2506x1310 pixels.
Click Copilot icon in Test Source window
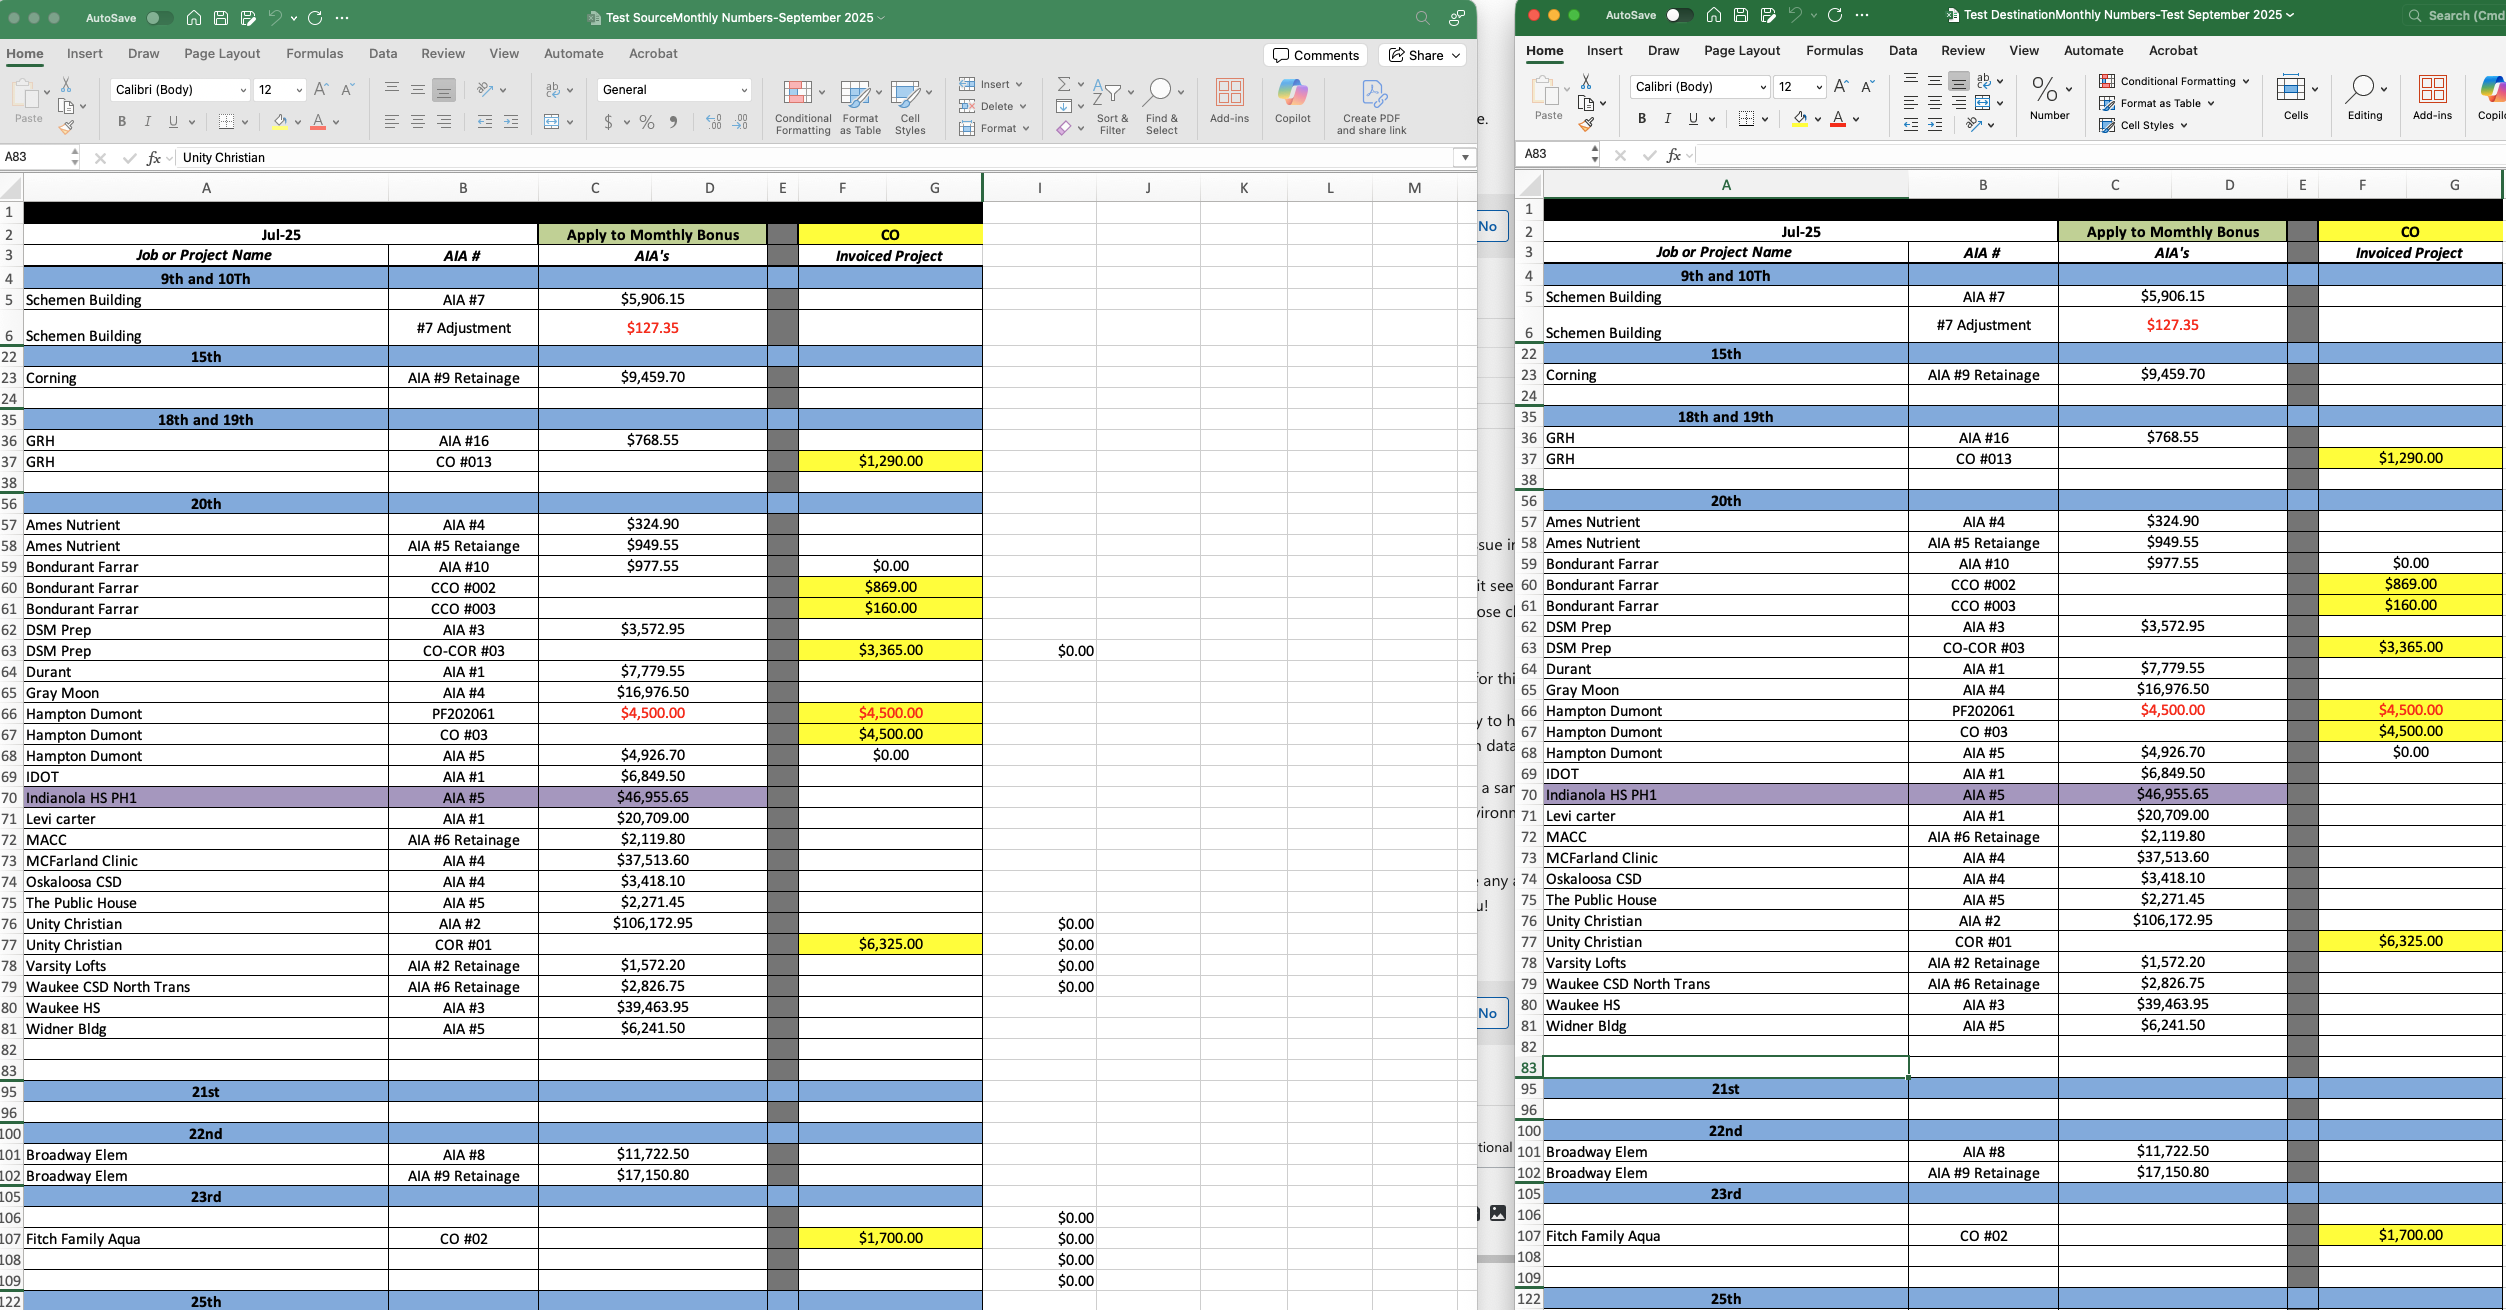(1292, 94)
